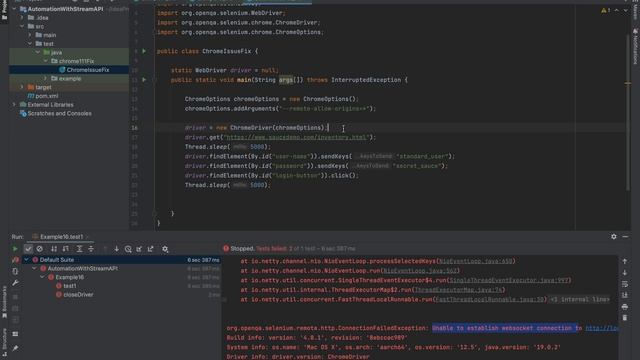Expand External Libraries node
640x360 pixels.
14,104
